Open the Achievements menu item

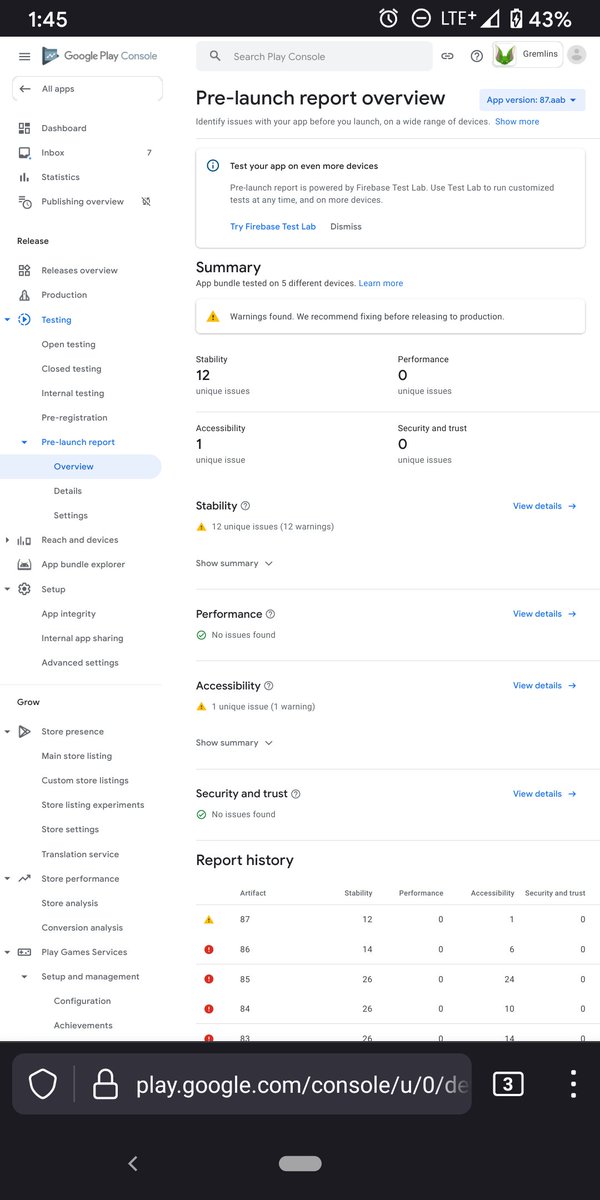(x=81, y=1026)
